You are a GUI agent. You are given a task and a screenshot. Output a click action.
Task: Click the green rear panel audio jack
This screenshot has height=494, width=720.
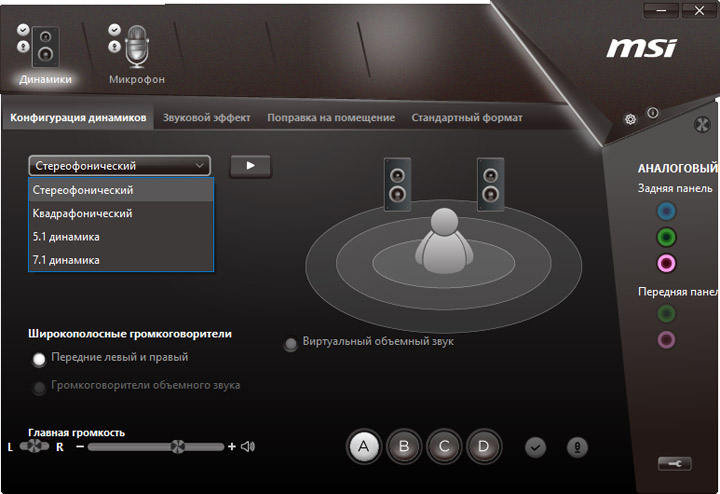point(666,237)
